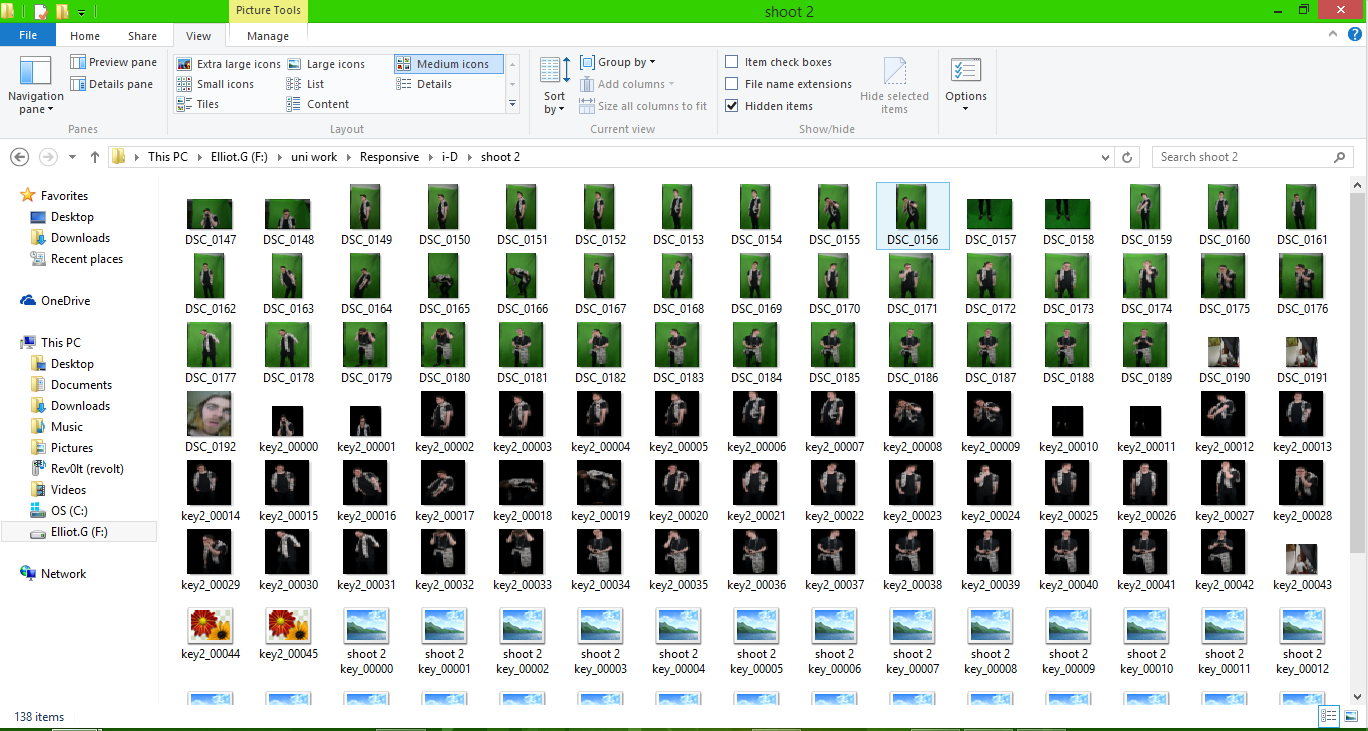The width and height of the screenshot is (1368, 731).
Task: Open the File menu tab
Action: pyautogui.click(x=28, y=35)
